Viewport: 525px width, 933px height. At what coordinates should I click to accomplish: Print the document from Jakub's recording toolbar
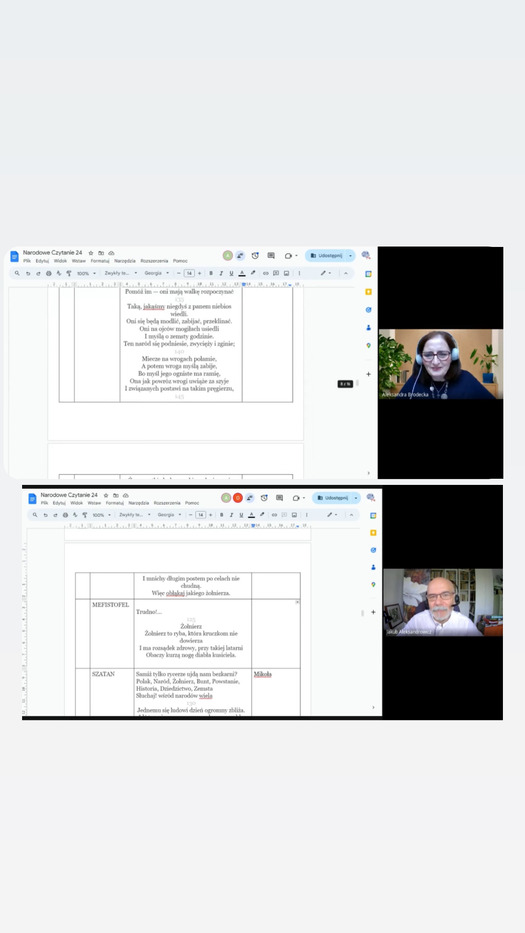pyautogui.click(x=65, y=515)
